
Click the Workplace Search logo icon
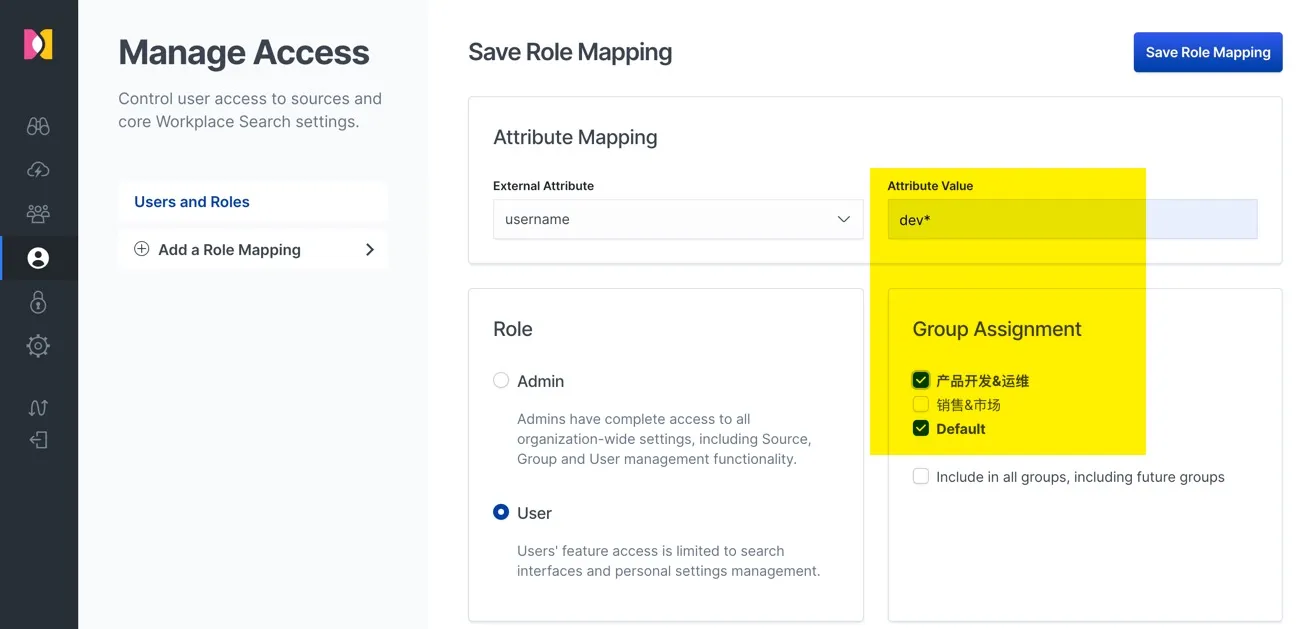[38, 45]
